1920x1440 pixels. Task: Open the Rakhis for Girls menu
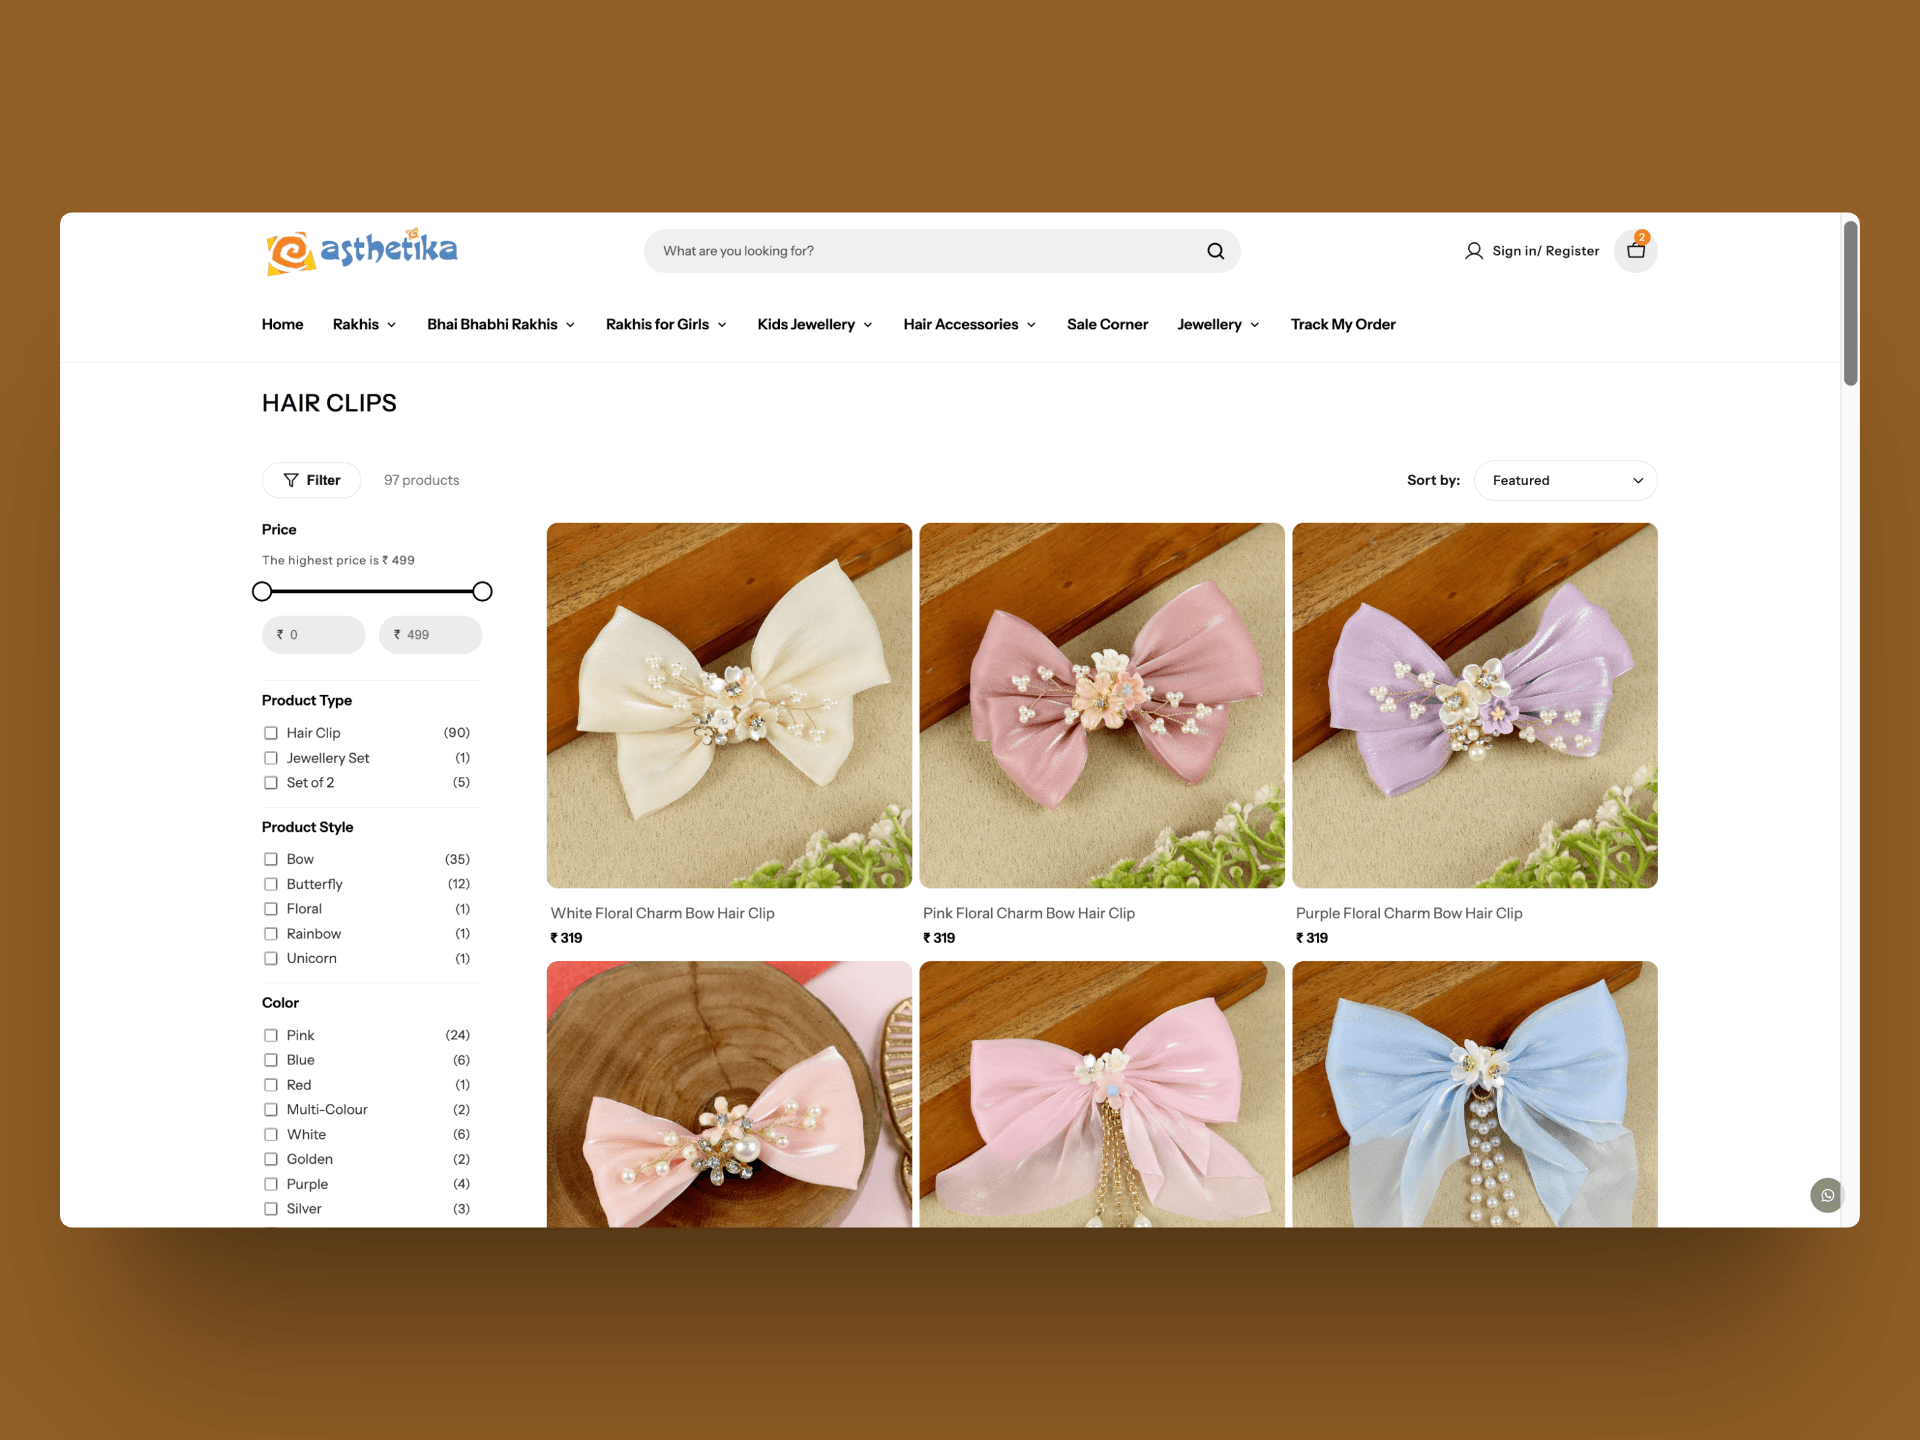(x=666, y=324)
